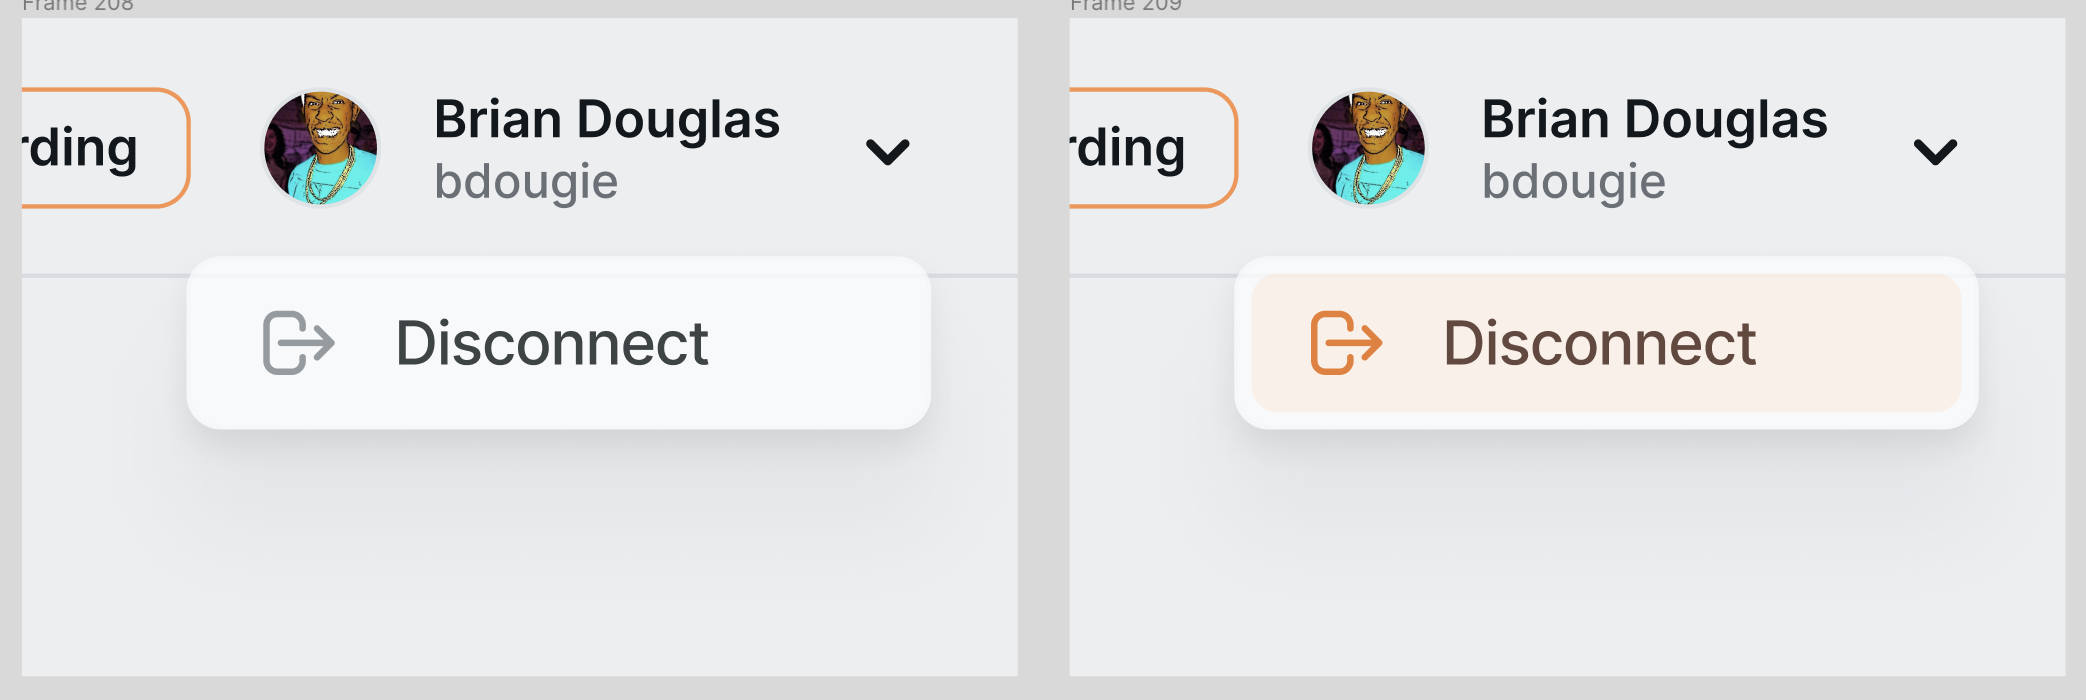Click the circular profile picture on the left

[320, 147]
